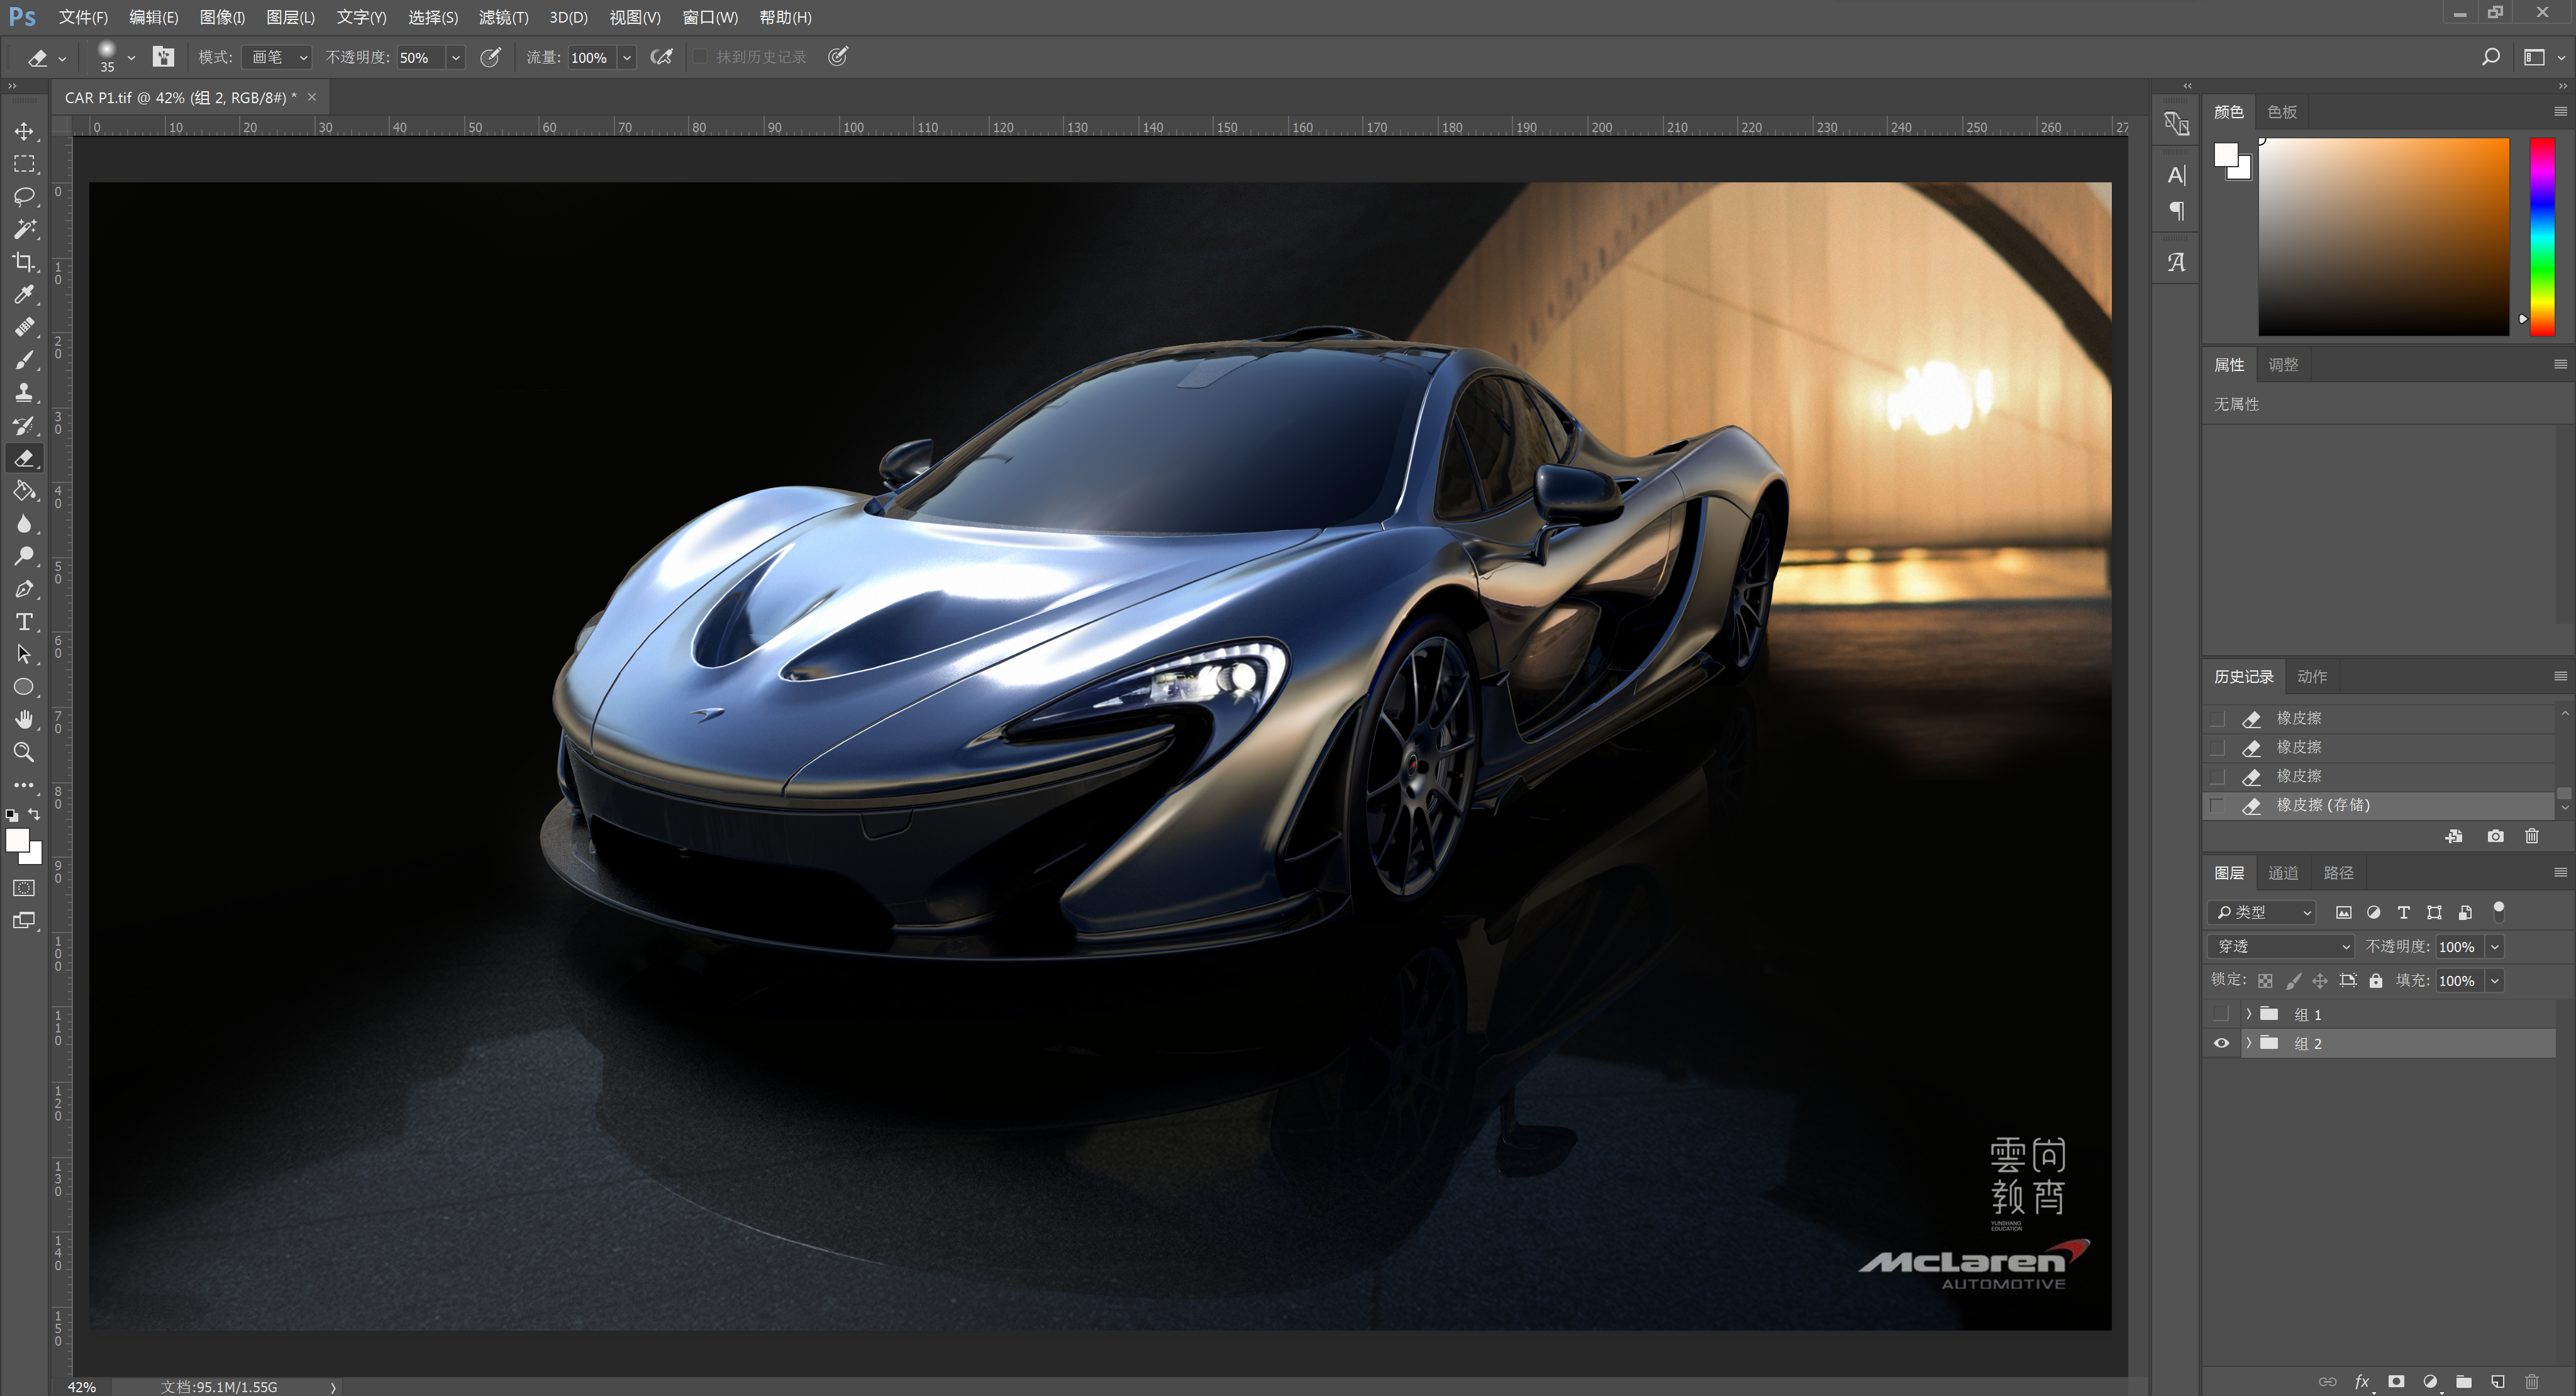
Task: Create a new snapshot in the History panel
Action: point(2495,836)
